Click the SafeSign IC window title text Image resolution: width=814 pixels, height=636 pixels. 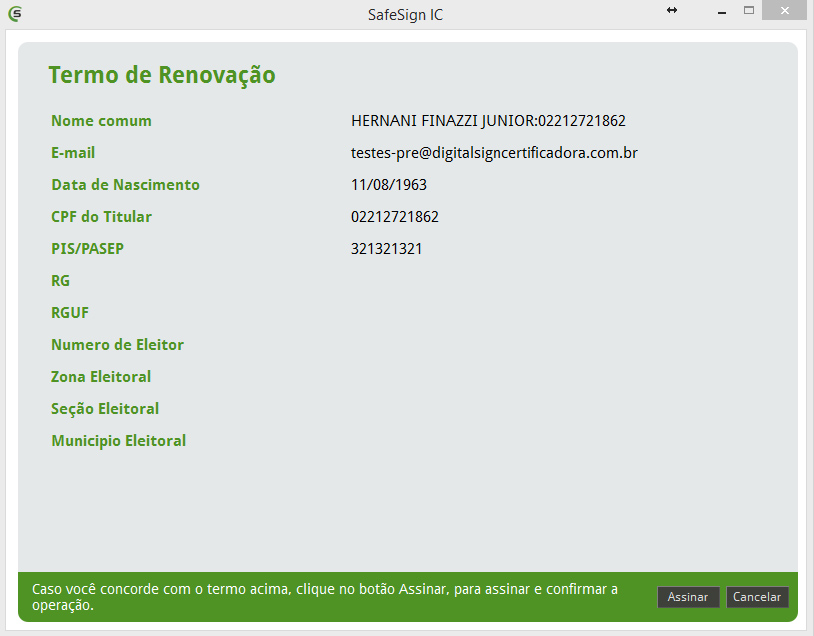point(405,15)
